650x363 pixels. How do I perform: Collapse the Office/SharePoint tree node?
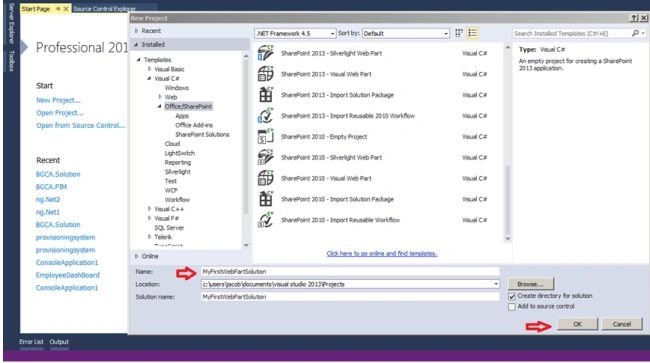pos(160,106)
